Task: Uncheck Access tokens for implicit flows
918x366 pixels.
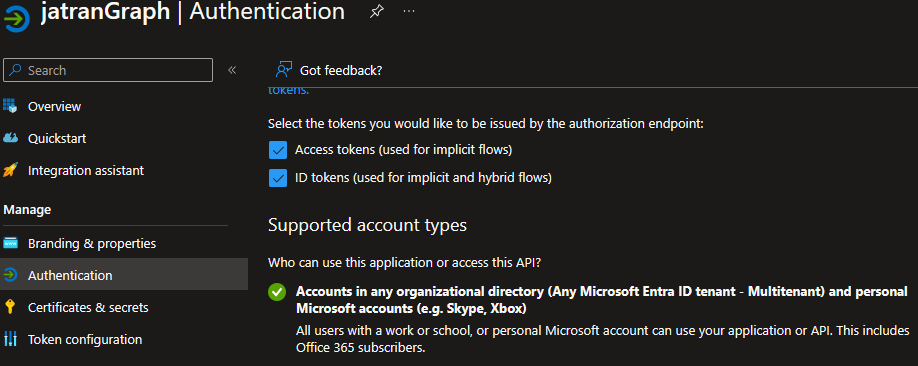Action: [x=278, y=150]
